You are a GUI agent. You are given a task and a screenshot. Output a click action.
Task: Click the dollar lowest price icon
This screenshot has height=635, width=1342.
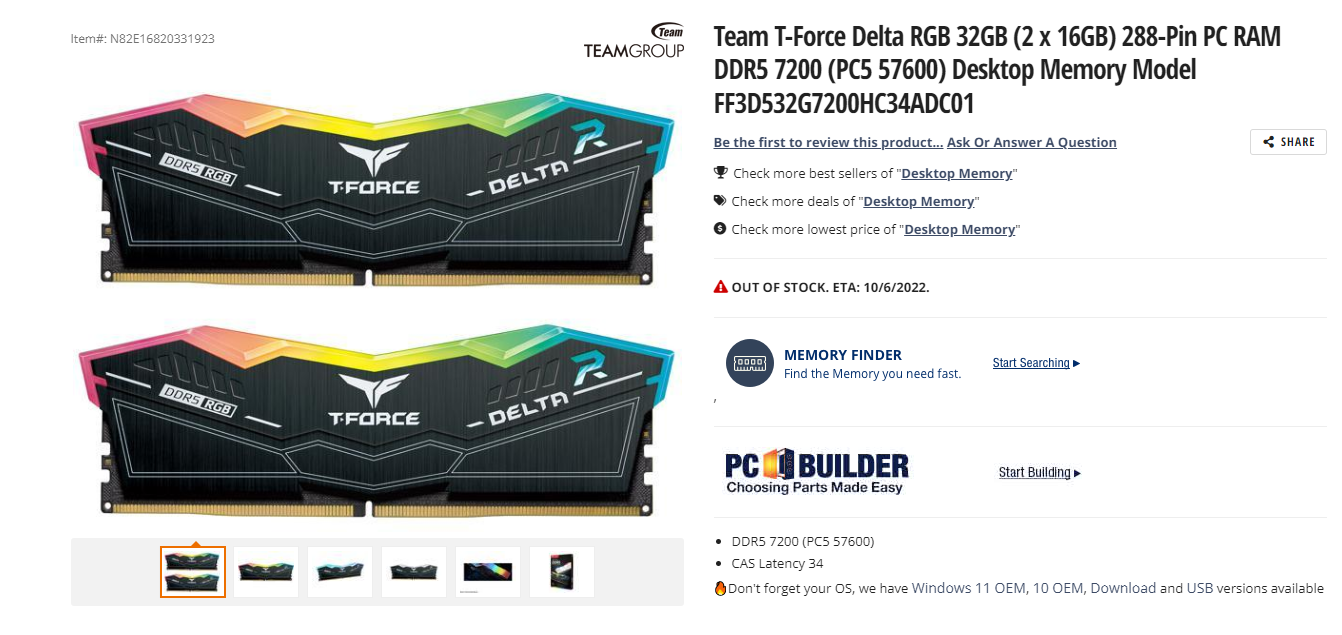(720, 229)
